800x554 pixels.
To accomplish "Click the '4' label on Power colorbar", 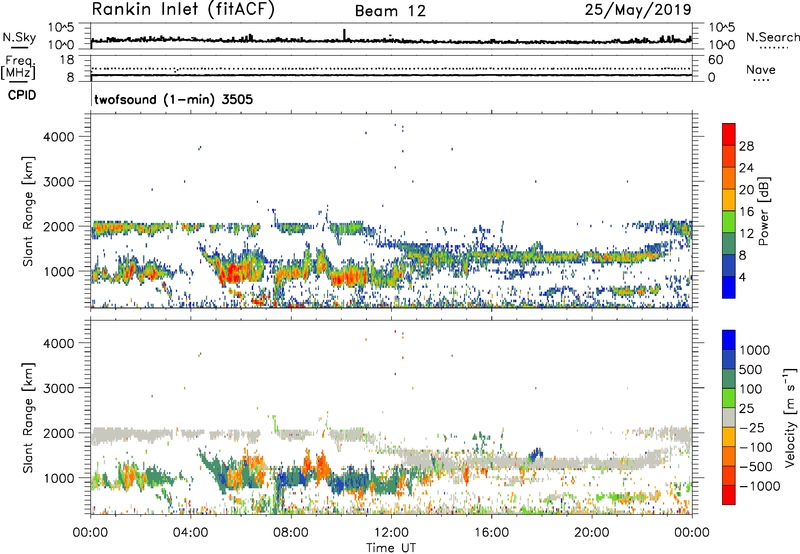I will coord(742,278).
